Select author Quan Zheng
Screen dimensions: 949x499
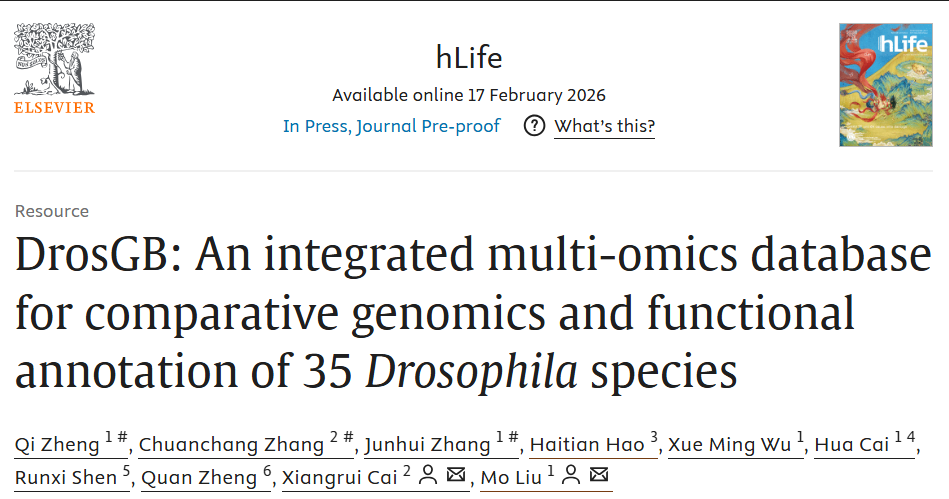(x=200, y=477)
